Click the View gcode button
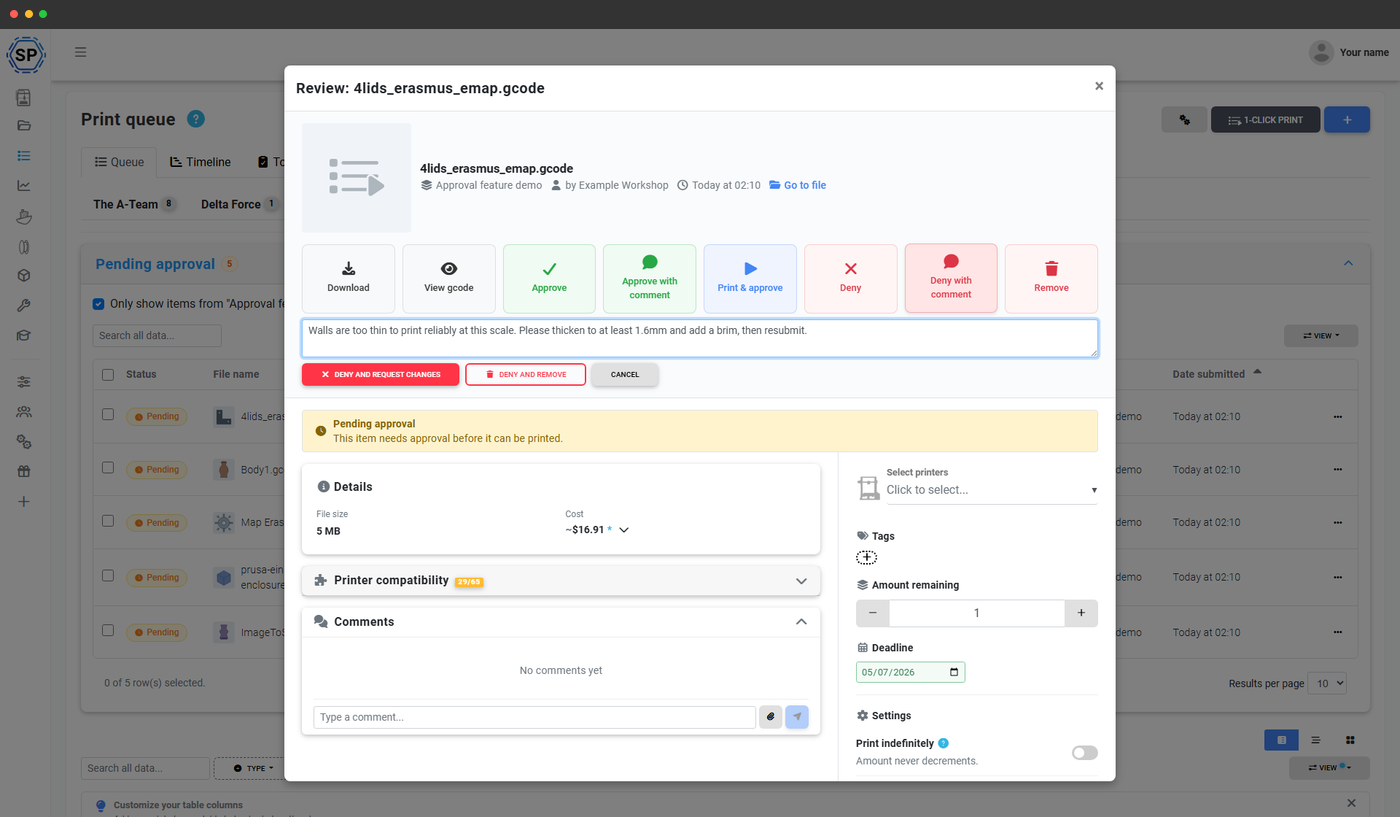 449,278
